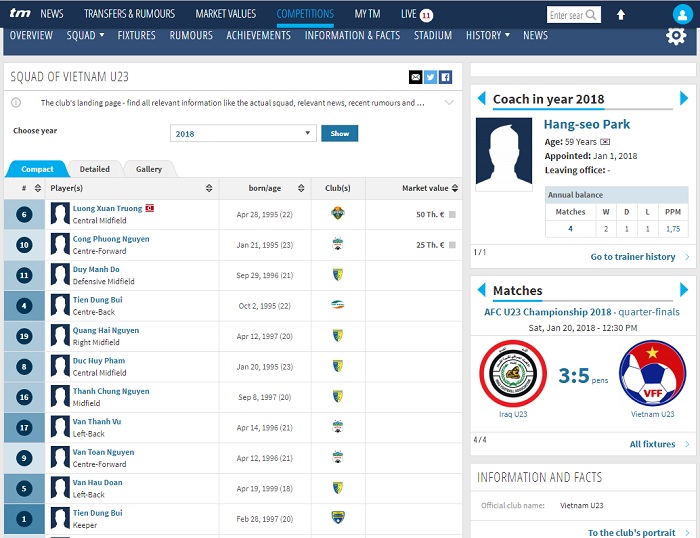Share squad page on Twitter
This screenshot has width=700, height=538.
431,77
